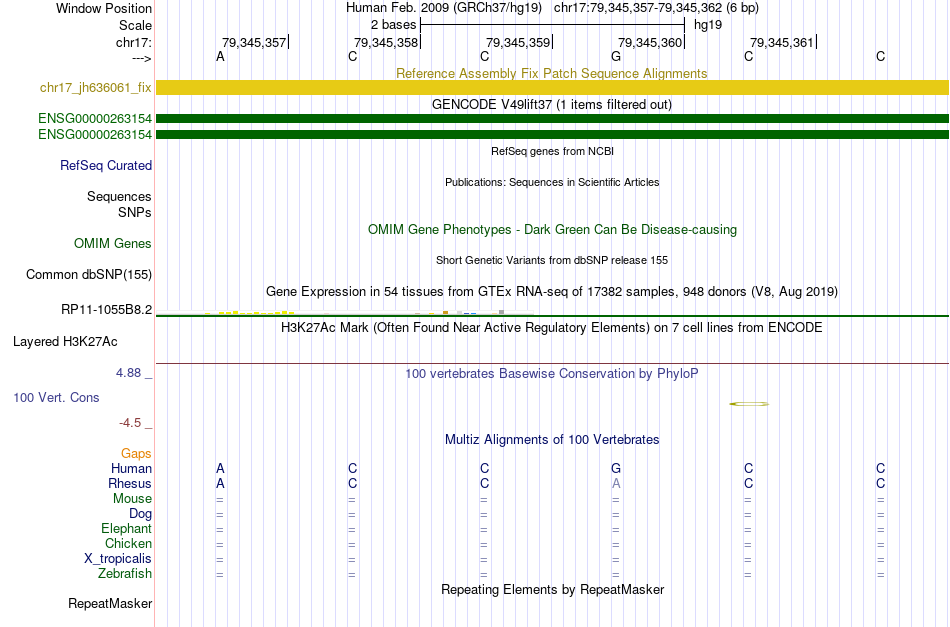Click the OMIM Genes track label
This screenshot has height=627, width=950.
(x=113, y=244)
